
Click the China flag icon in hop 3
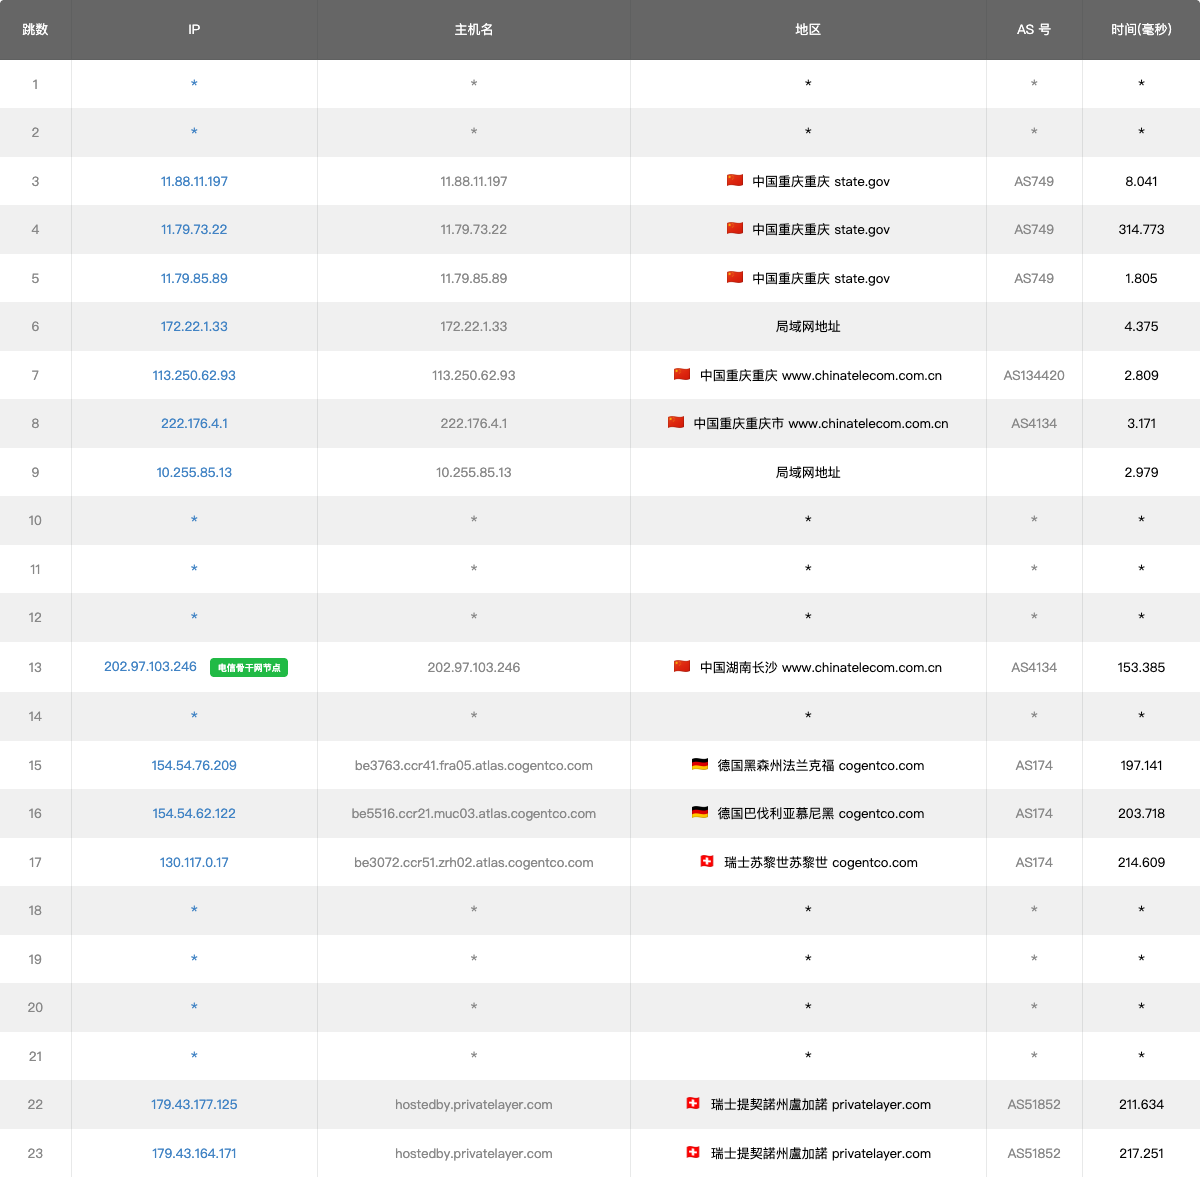(735, 181)
